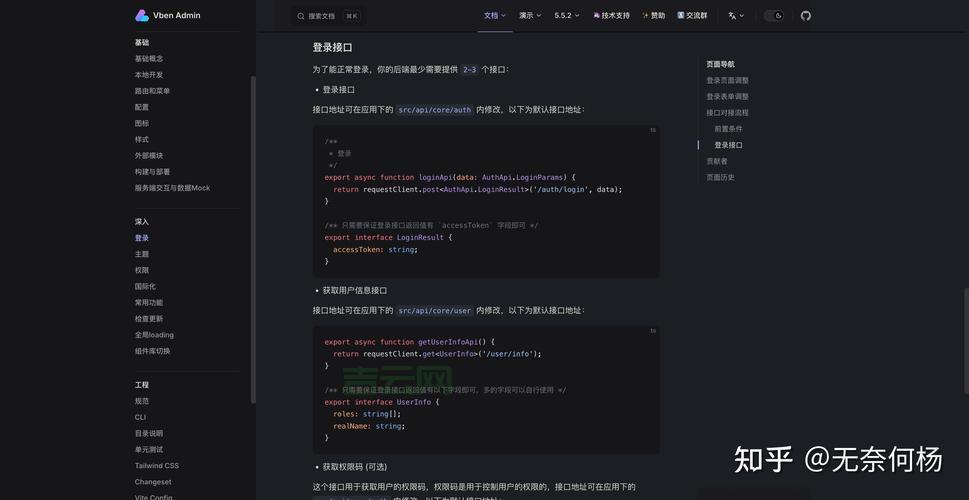
Task: Jump to 前置条件 in page outline
Action: point(729,129)
